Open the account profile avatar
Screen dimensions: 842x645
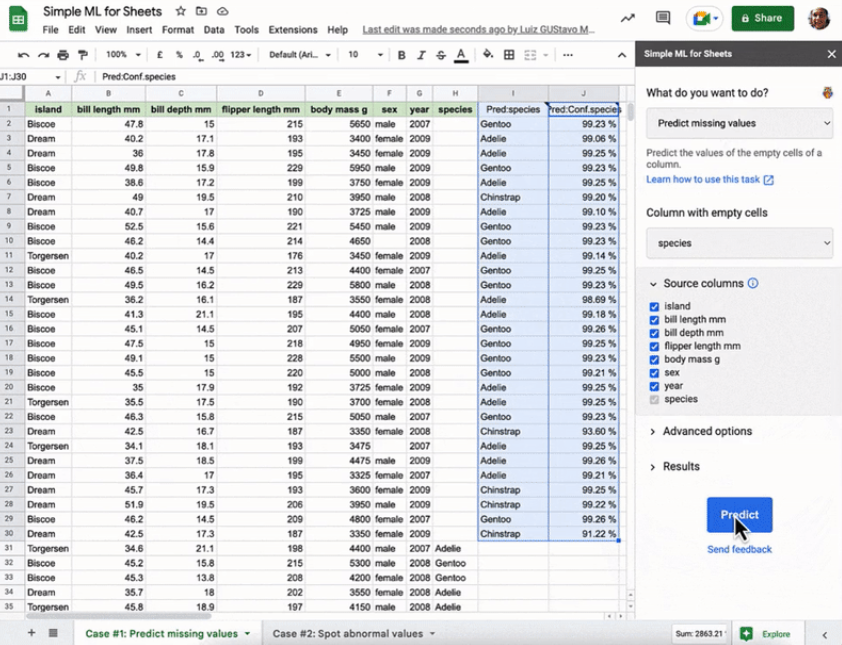tap(819, 18)
